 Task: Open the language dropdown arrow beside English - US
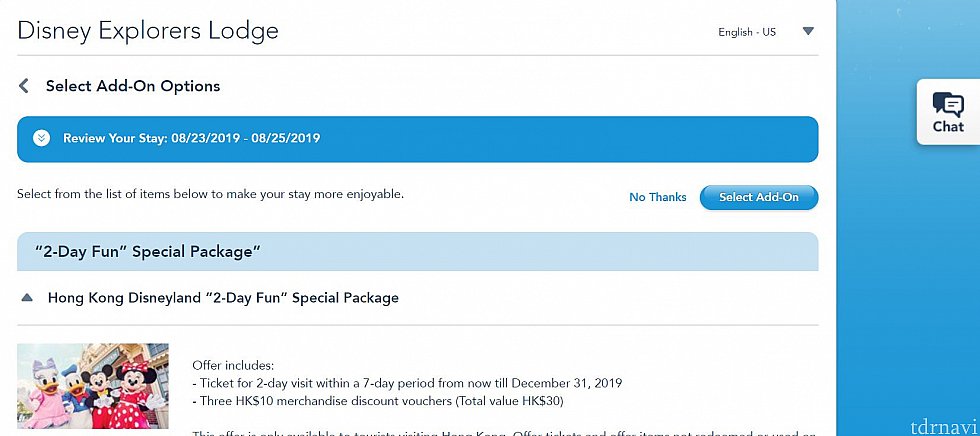[x=808, y=31]
